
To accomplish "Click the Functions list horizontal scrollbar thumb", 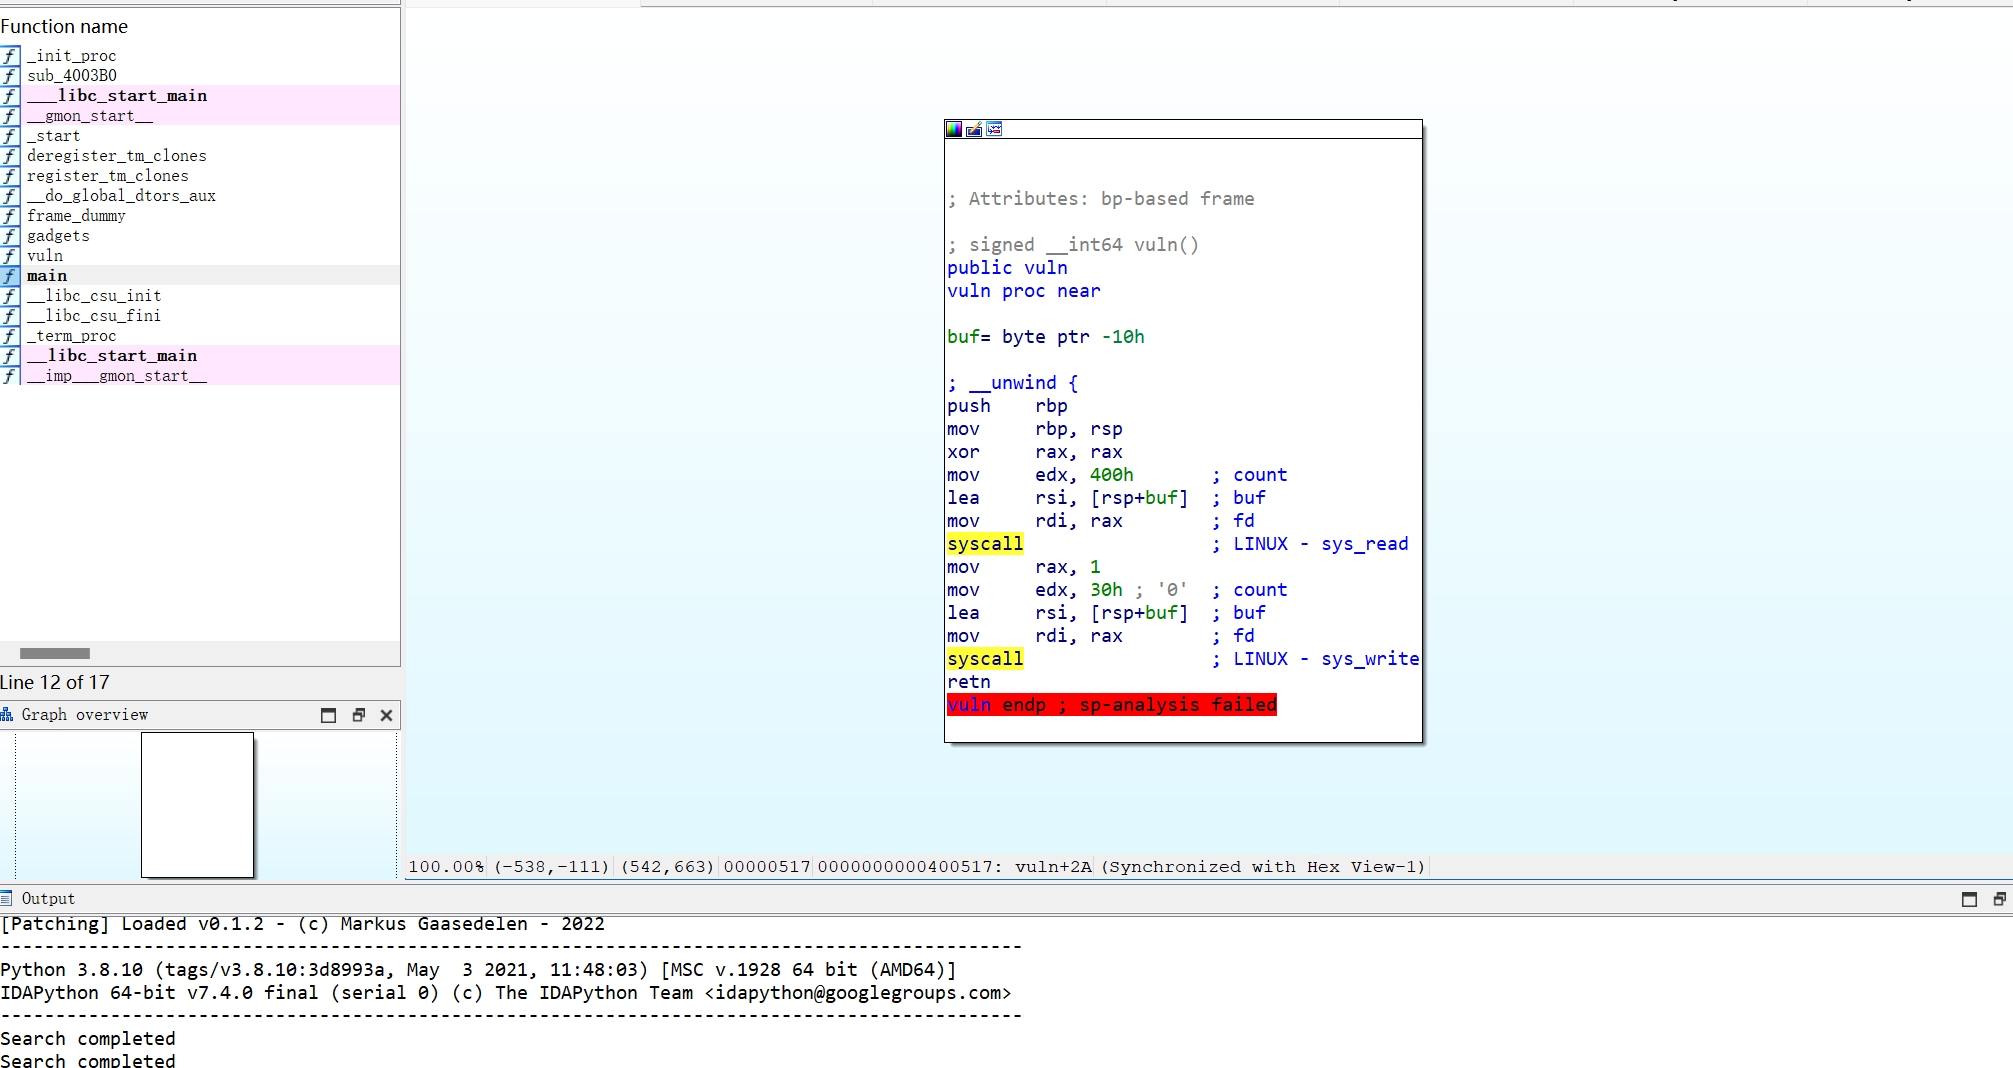I will pos(55,653).
